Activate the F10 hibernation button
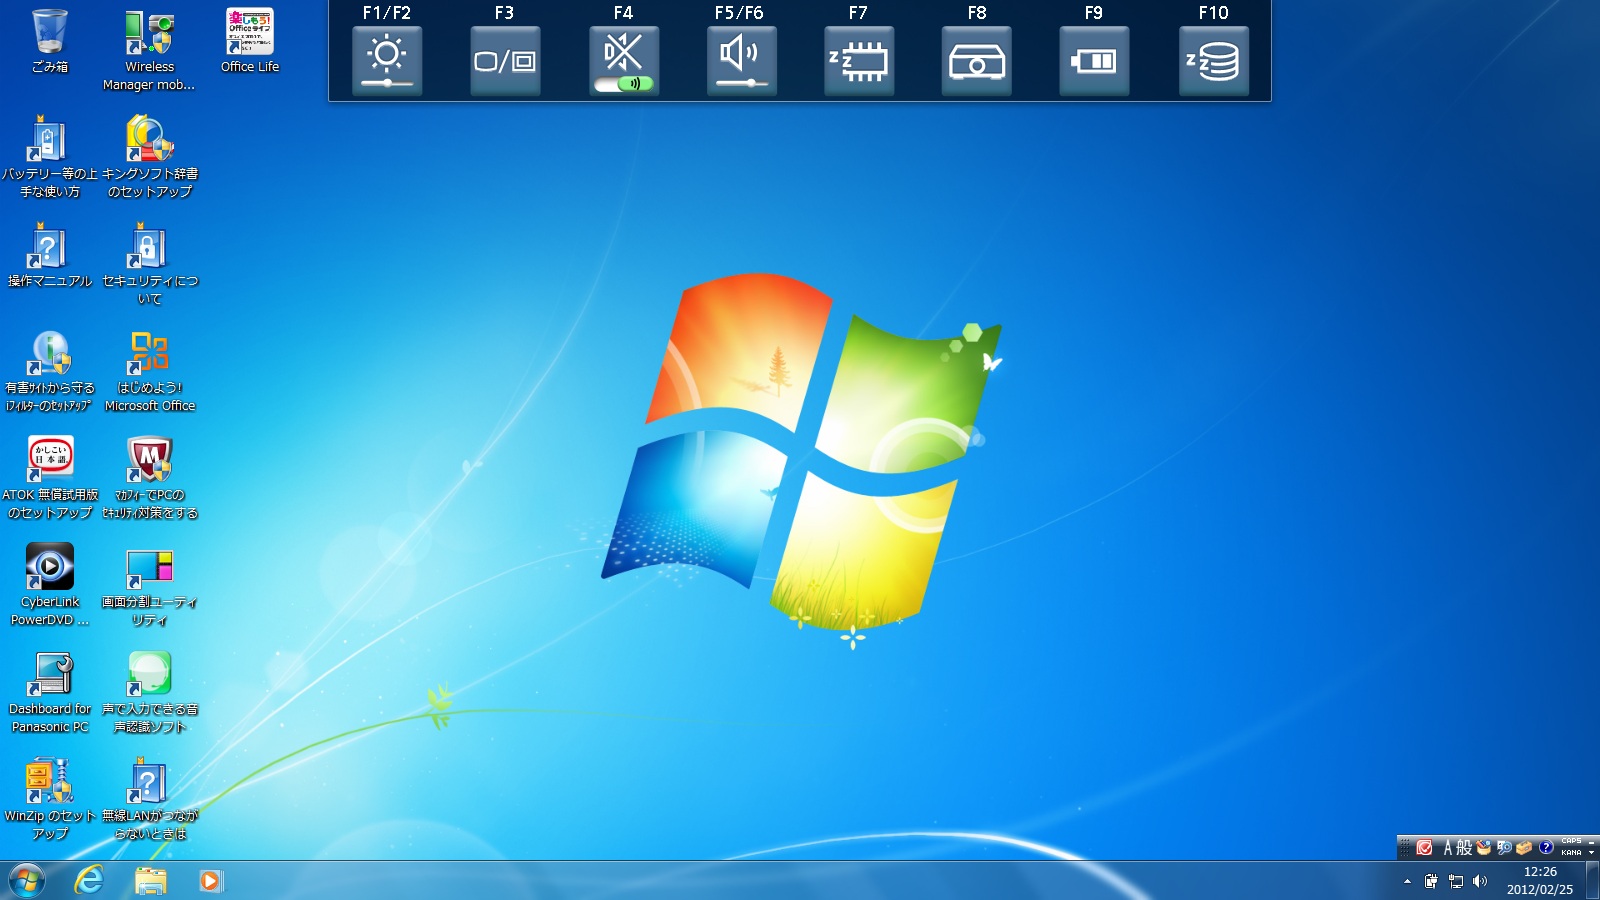Viewport: 1600px width, 900px height. coord(1213,61)
